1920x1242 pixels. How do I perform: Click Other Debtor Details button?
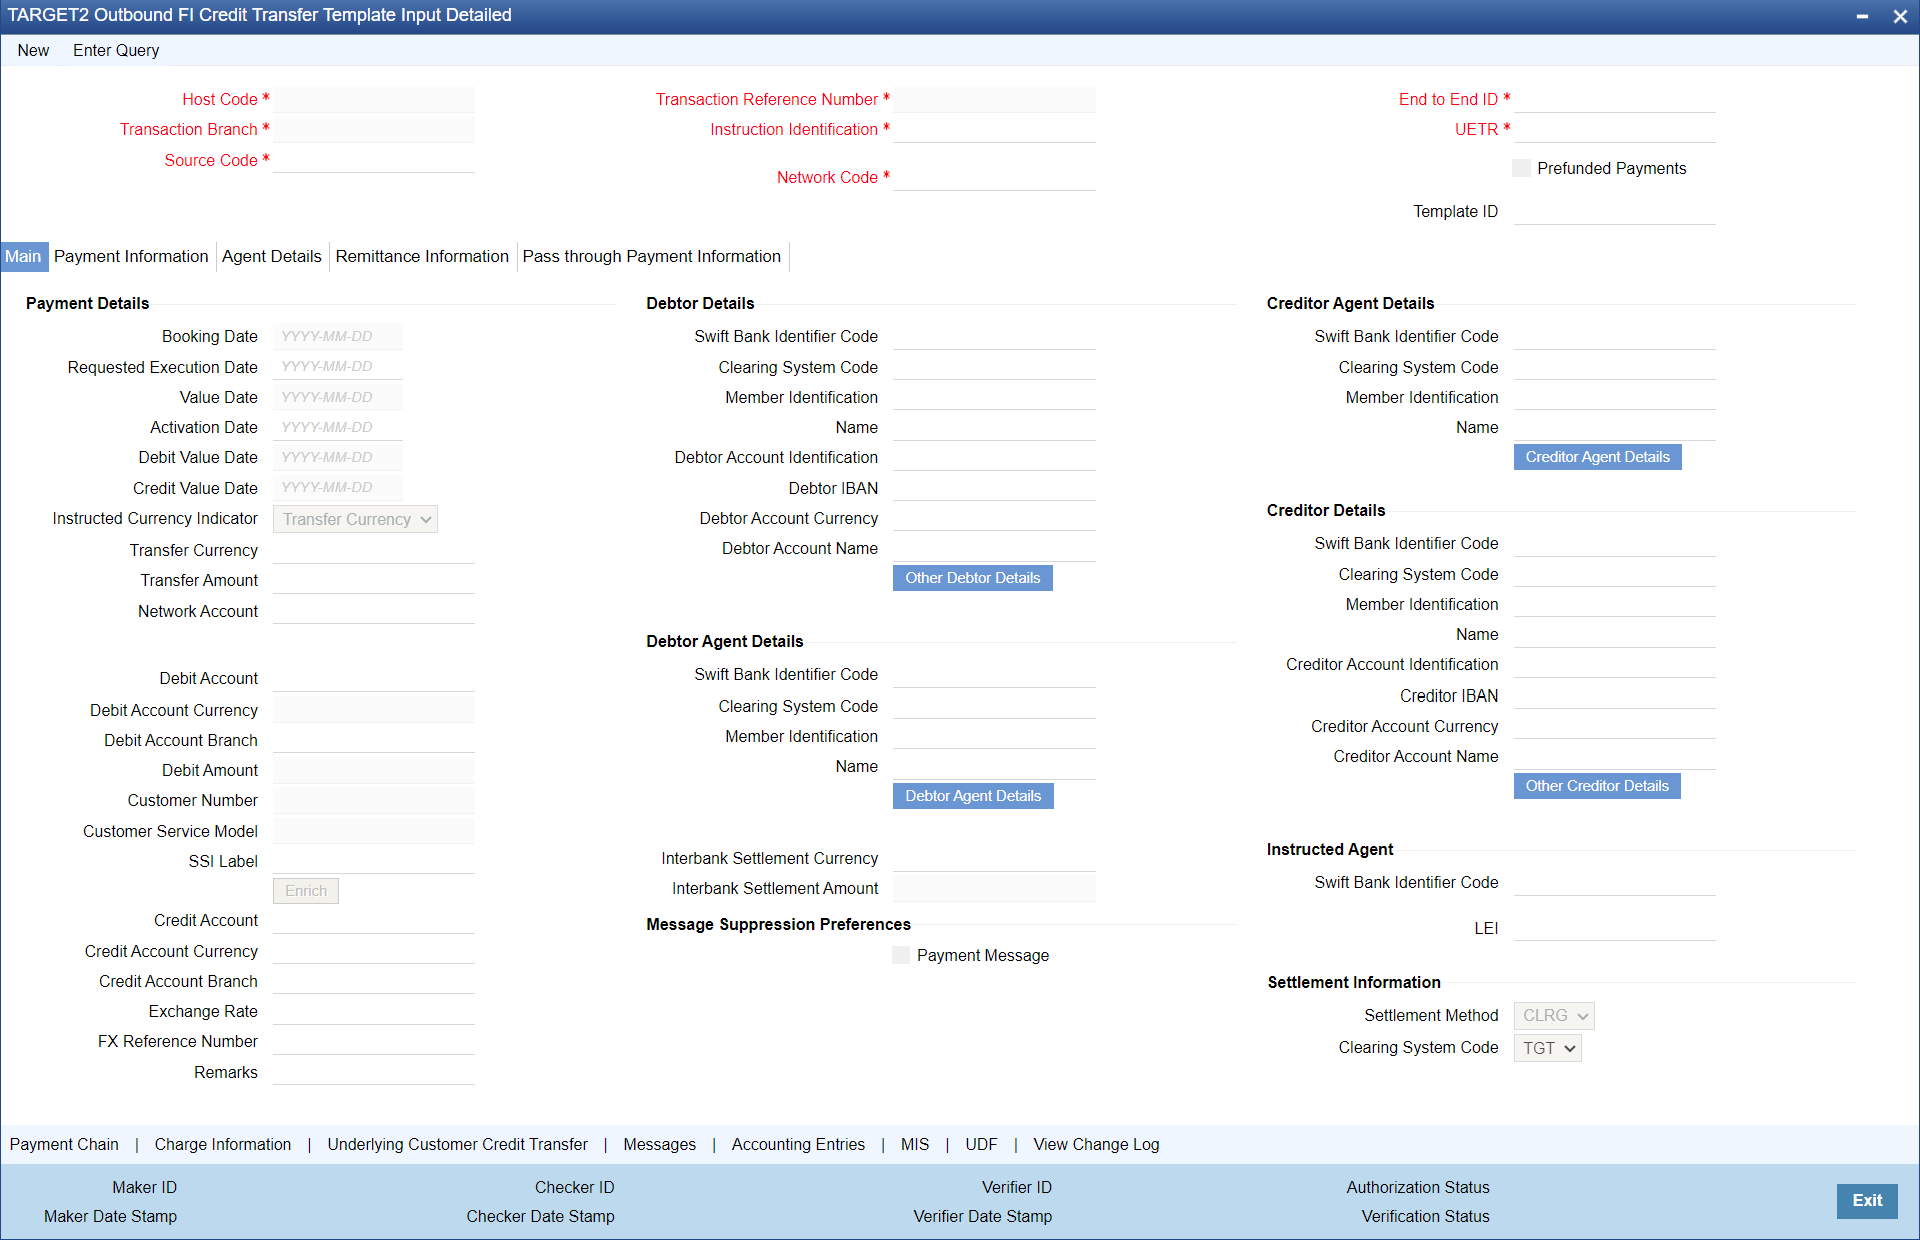[x=972, y=578]
